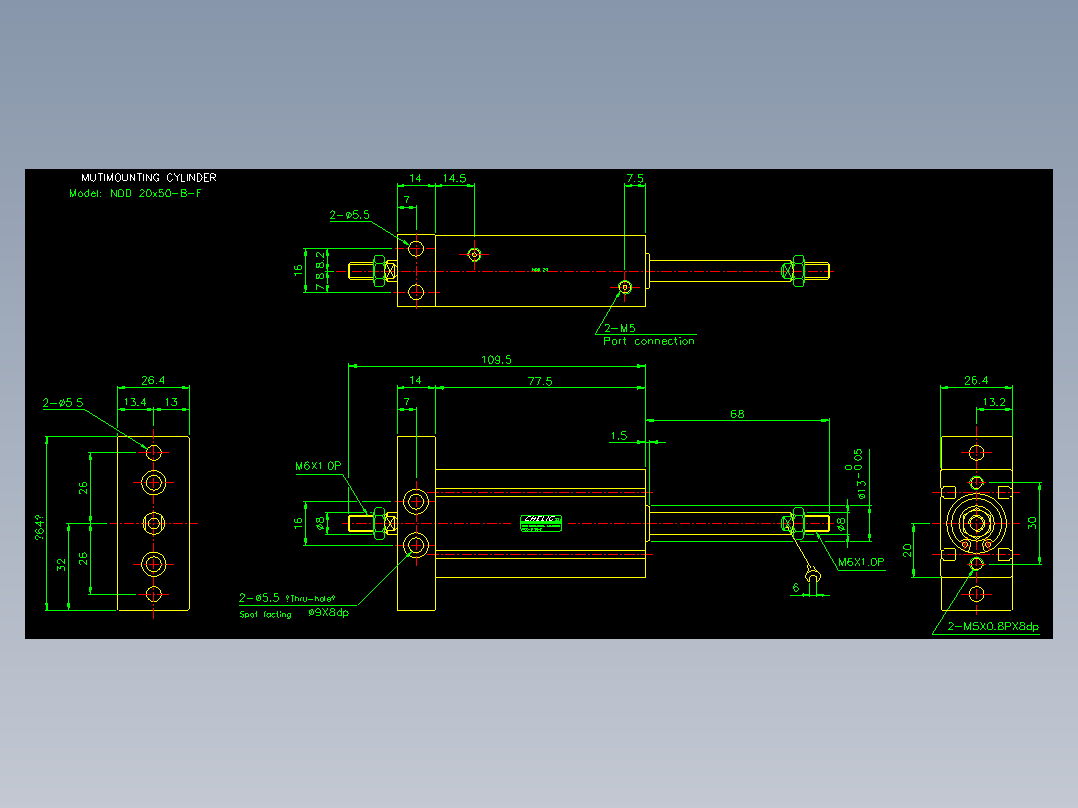
Task: Click the 68 rod length dimension
Action: click(737, 414)
